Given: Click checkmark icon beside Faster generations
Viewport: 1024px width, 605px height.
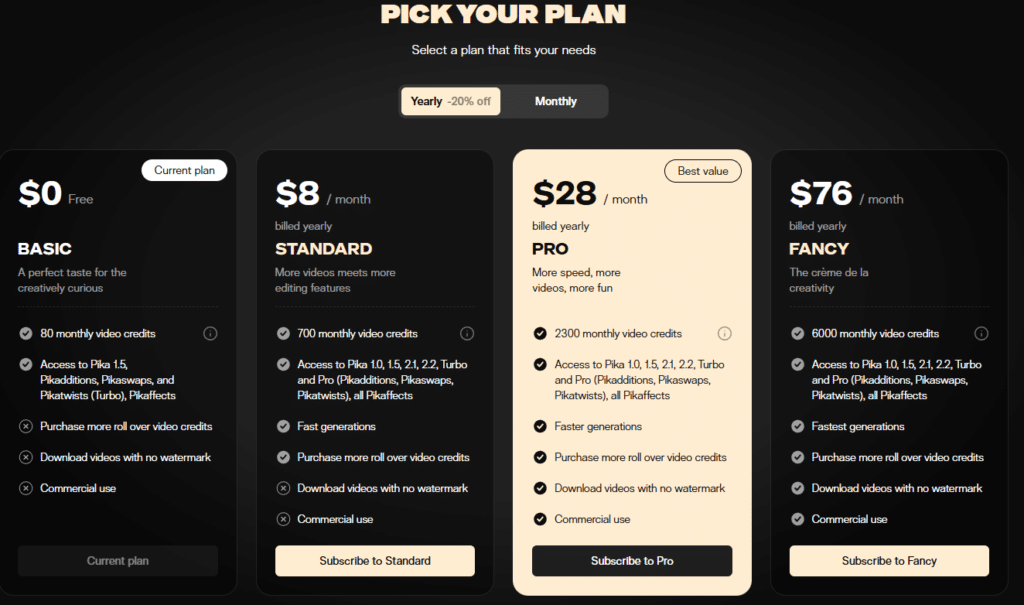Looking at the screenshot, I should point(540,426).
